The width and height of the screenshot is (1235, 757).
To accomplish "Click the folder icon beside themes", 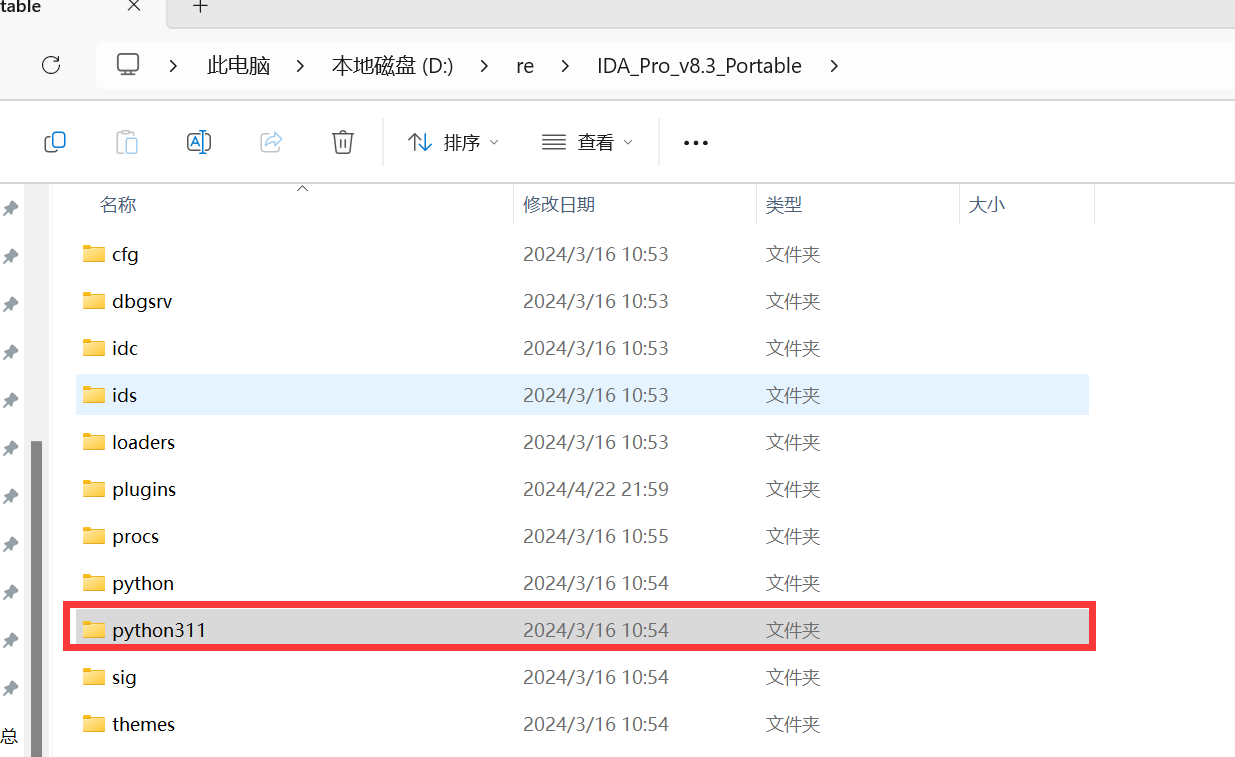I will tap(94, 724).
